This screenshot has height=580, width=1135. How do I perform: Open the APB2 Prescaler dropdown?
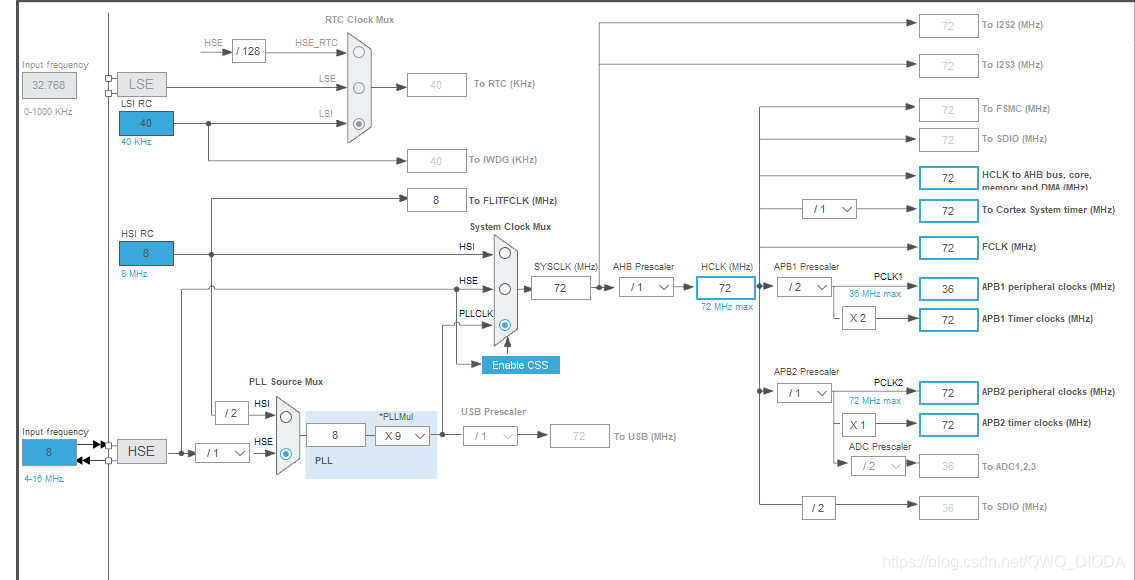[x=804, y=393]
